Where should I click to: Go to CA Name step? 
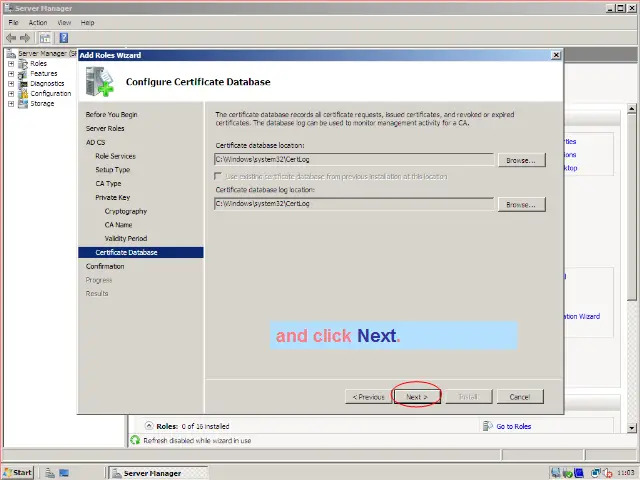point(118,225)
